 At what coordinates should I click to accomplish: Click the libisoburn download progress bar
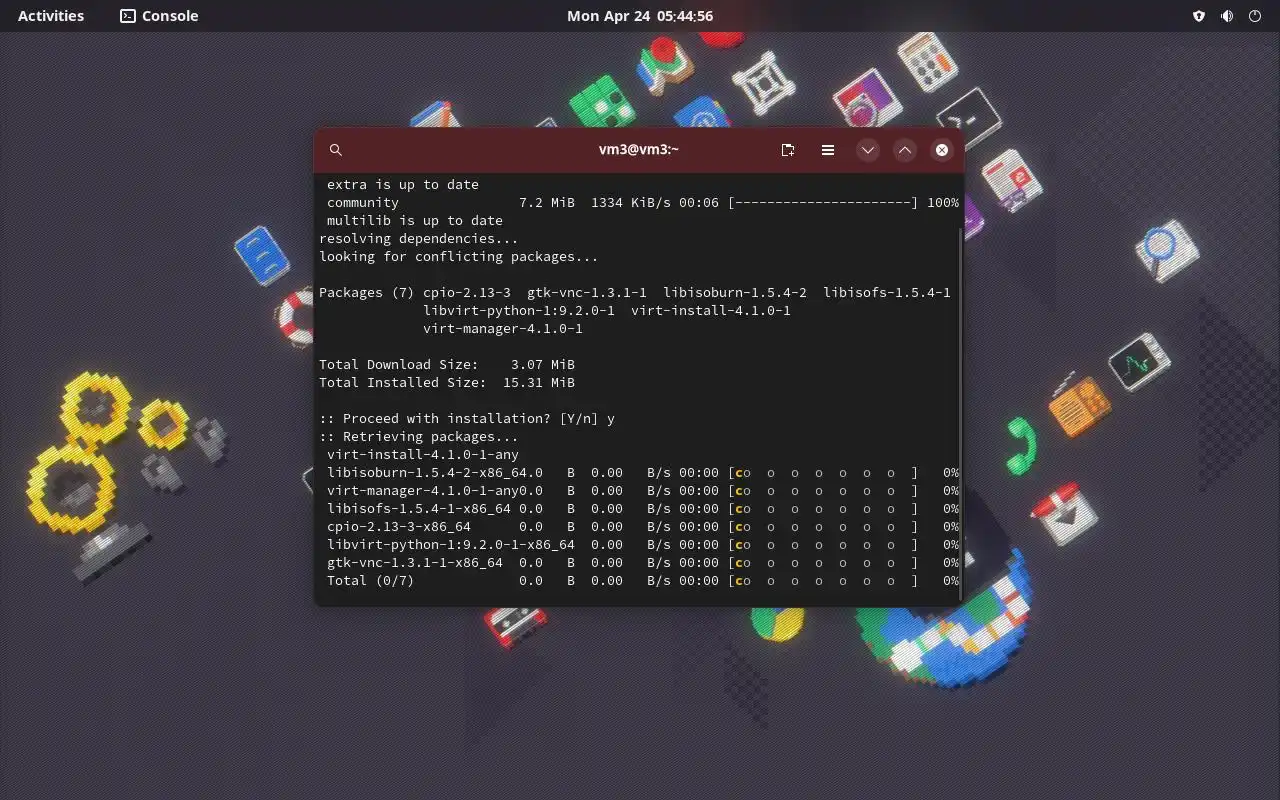[x=823, y=473]
